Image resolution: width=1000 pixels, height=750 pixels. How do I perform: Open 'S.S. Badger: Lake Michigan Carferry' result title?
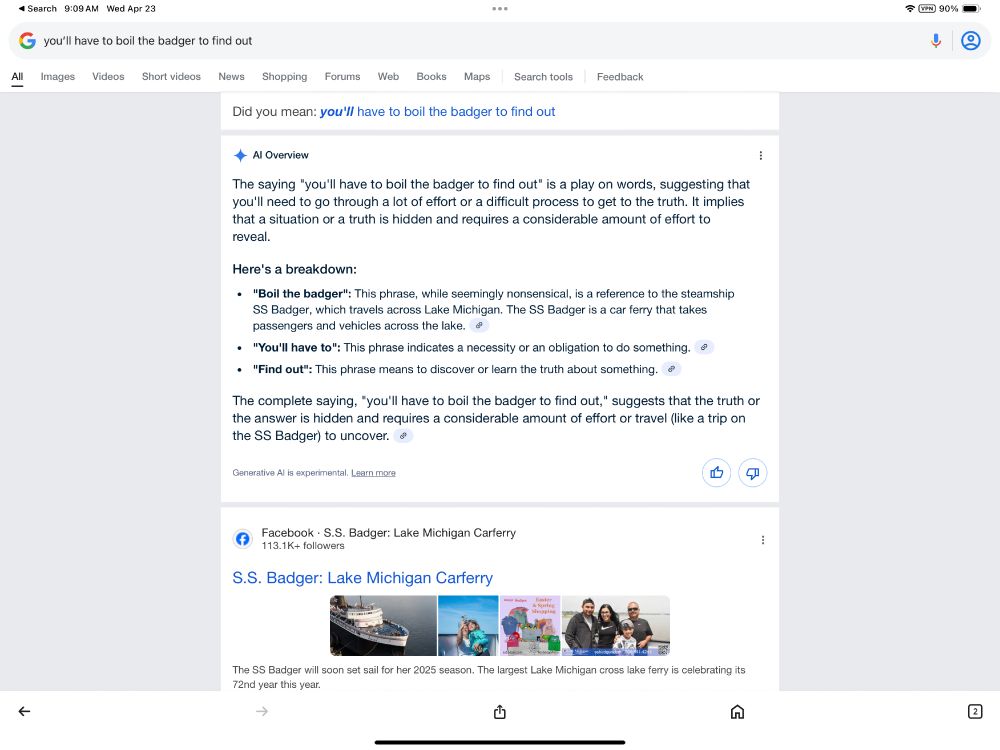point(362,578)
